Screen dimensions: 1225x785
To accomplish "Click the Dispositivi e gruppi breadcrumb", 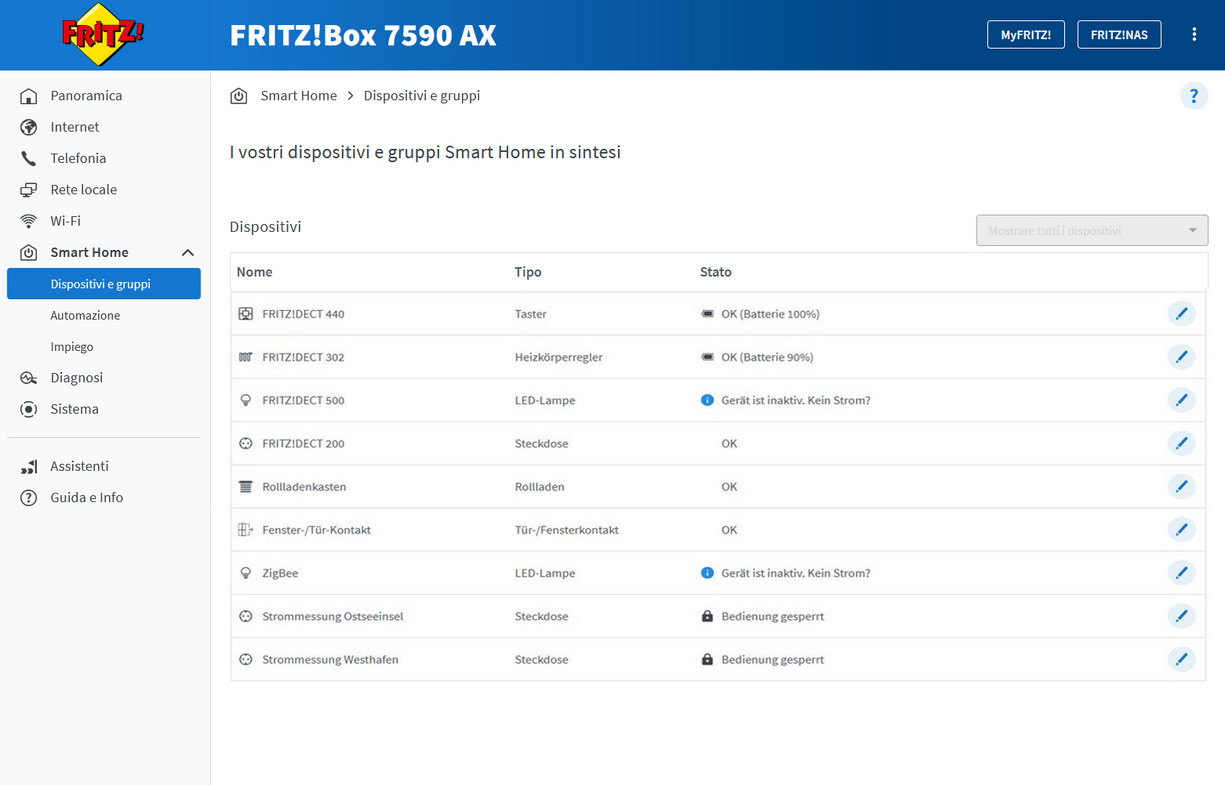I will pos(422,96).
